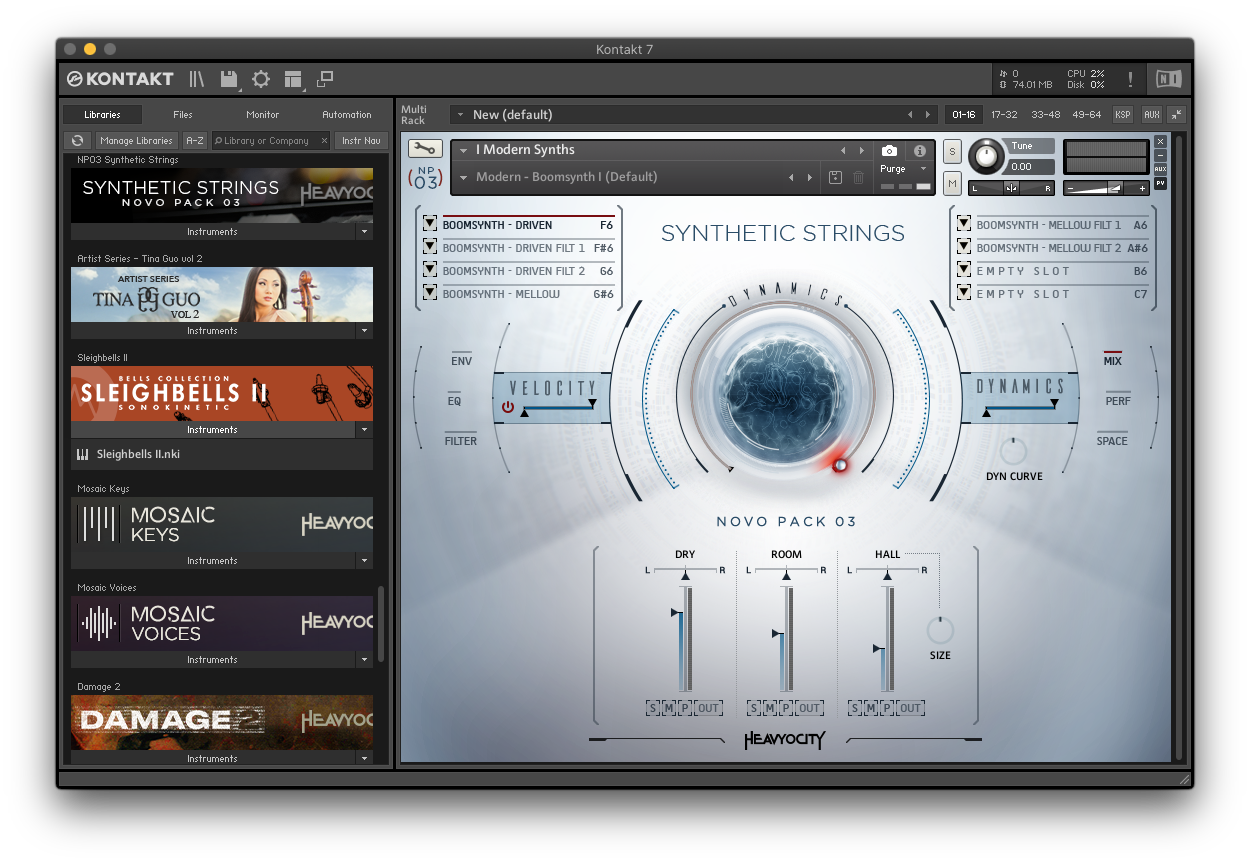Click the instrument info icon
Screen dimensions: 1250x863
click(x=920, y=151)
